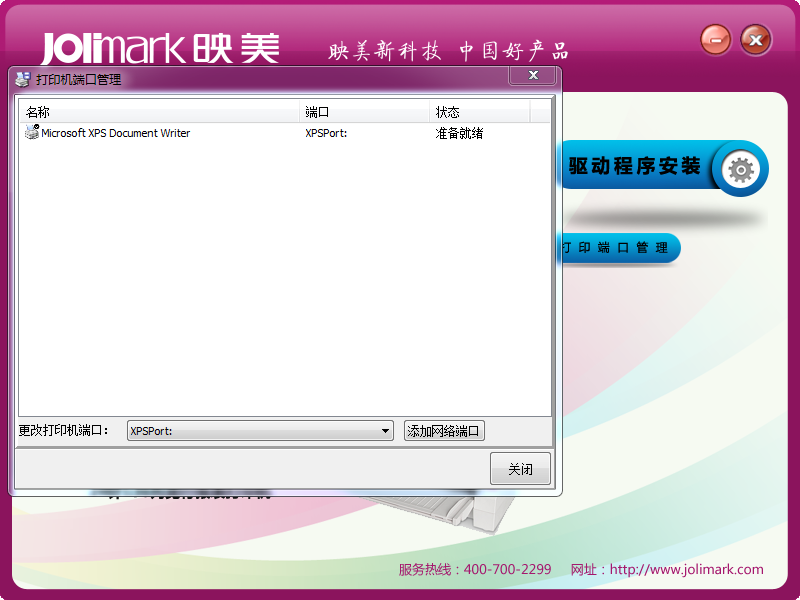Click the Jolimark 映美 logo

[160, 48]
